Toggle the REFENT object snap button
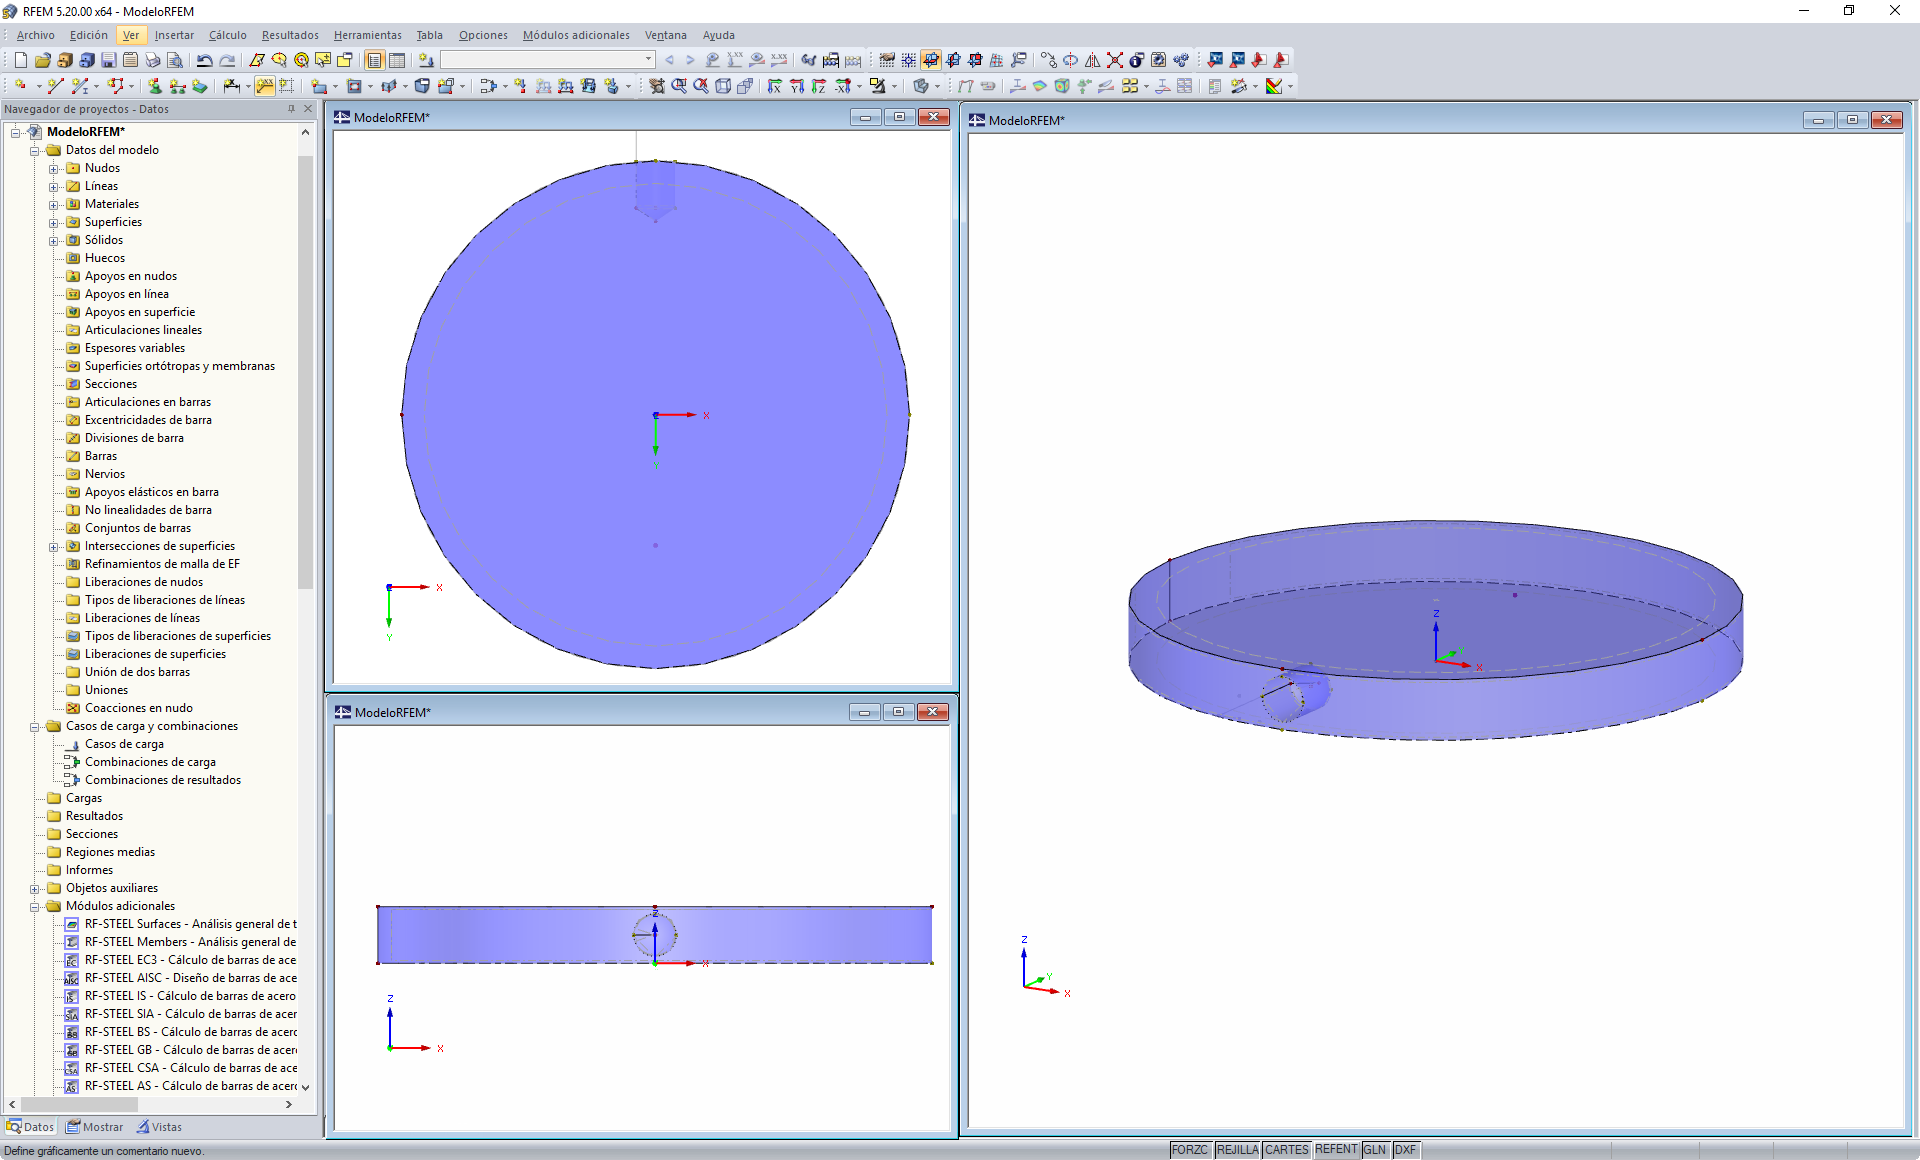1920x1160 pixels. tap(1335, 1150)
